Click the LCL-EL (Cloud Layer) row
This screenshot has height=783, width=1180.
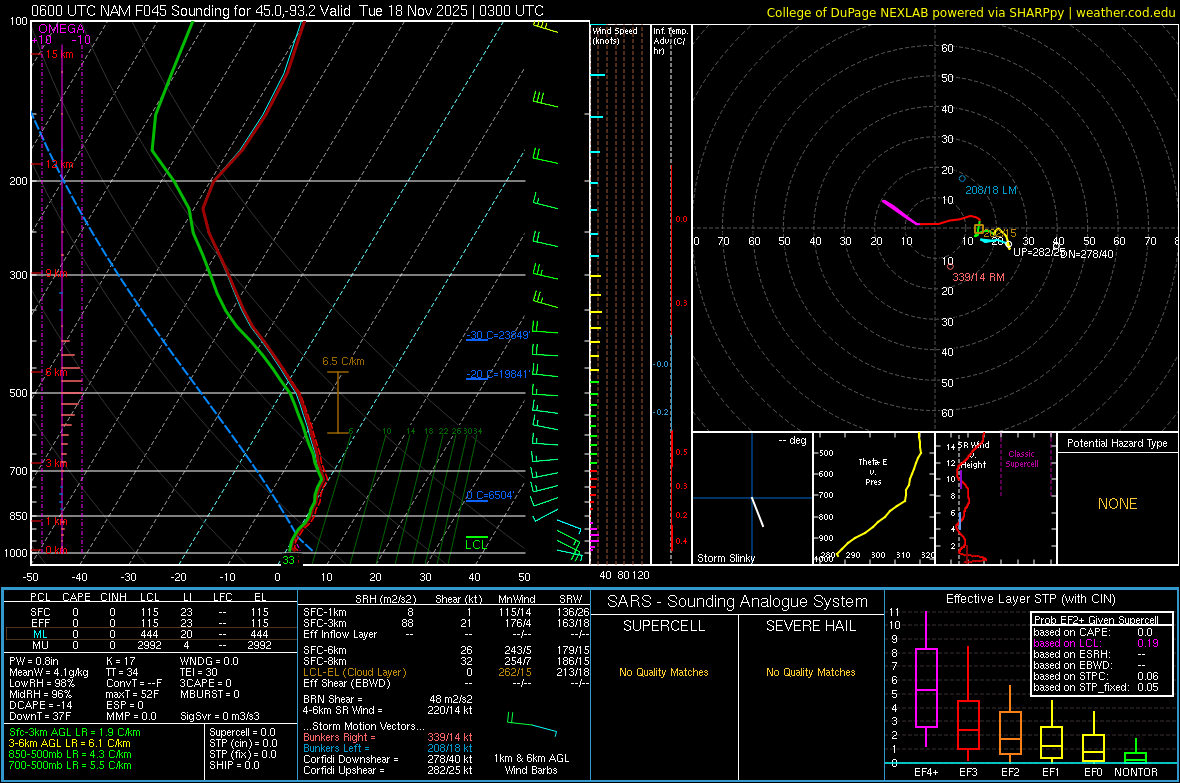pyautogui.click(x=446, y=672)
